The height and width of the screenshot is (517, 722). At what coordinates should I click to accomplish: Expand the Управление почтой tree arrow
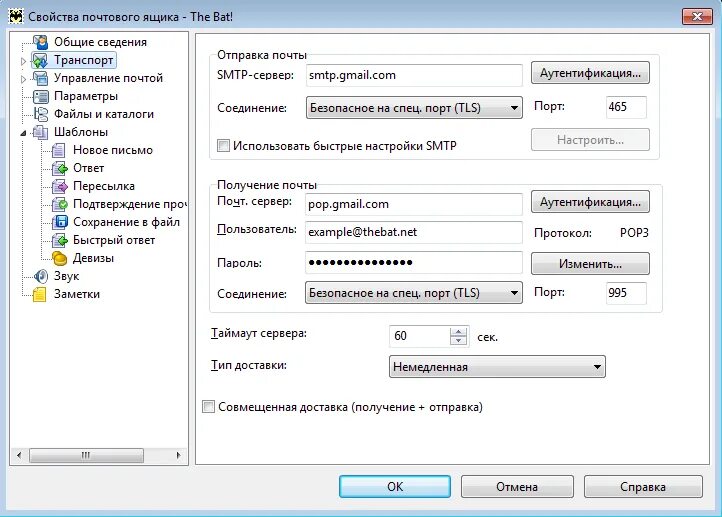23,79
